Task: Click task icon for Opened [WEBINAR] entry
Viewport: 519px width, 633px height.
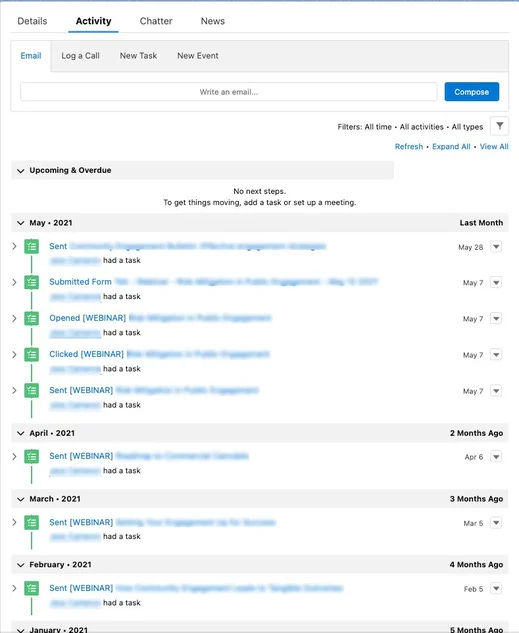Action: [x=31, y=319]
